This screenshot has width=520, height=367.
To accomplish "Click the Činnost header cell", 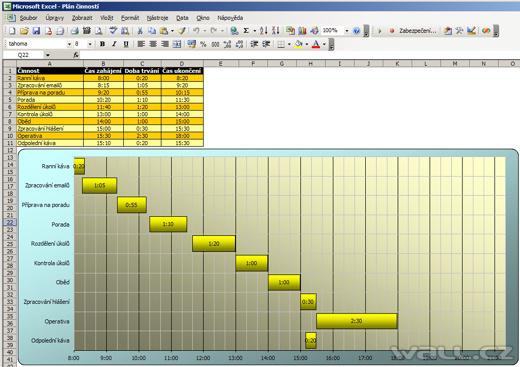I will tap(50, 71).
